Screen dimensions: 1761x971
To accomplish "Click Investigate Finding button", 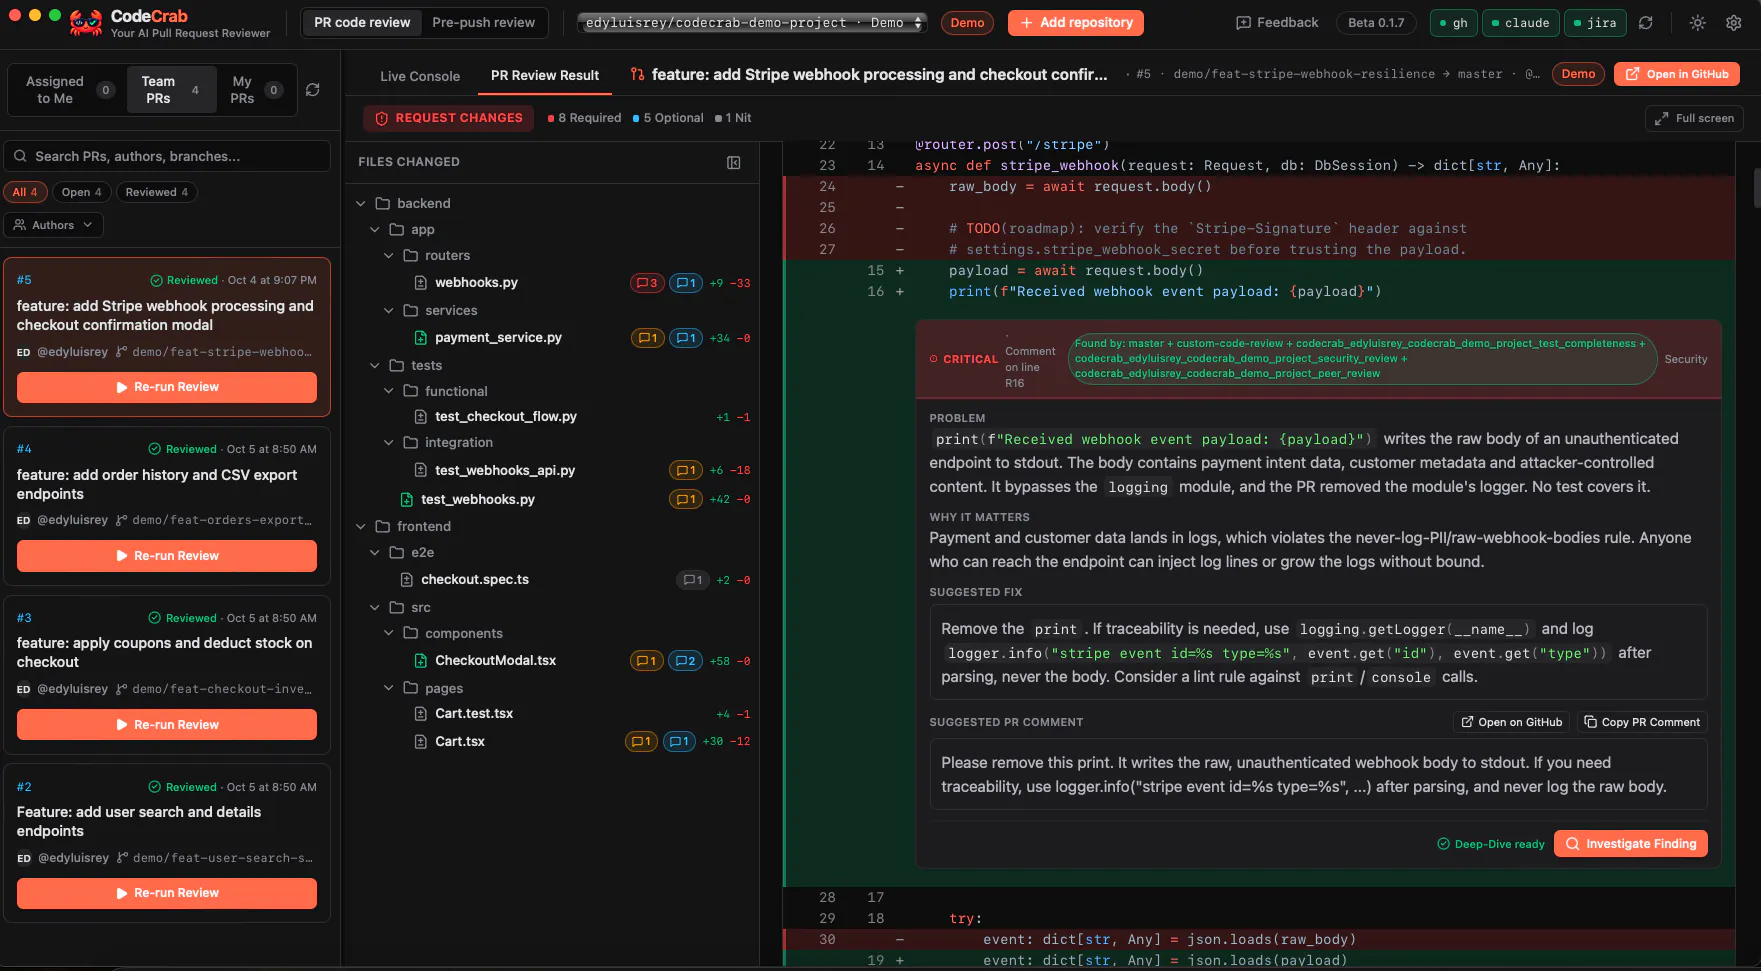I will (1631, 844).
